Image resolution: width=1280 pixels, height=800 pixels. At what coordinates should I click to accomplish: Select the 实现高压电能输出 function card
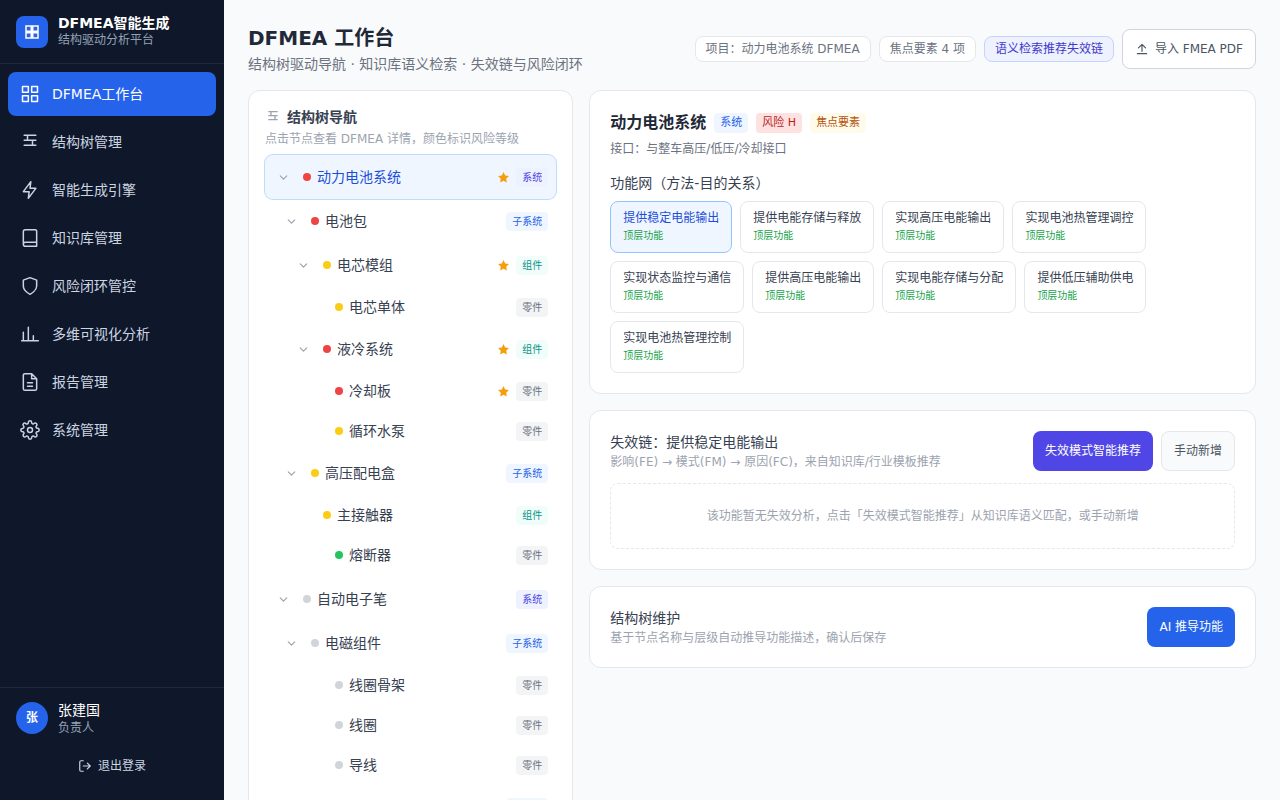(x=943, y=227)
